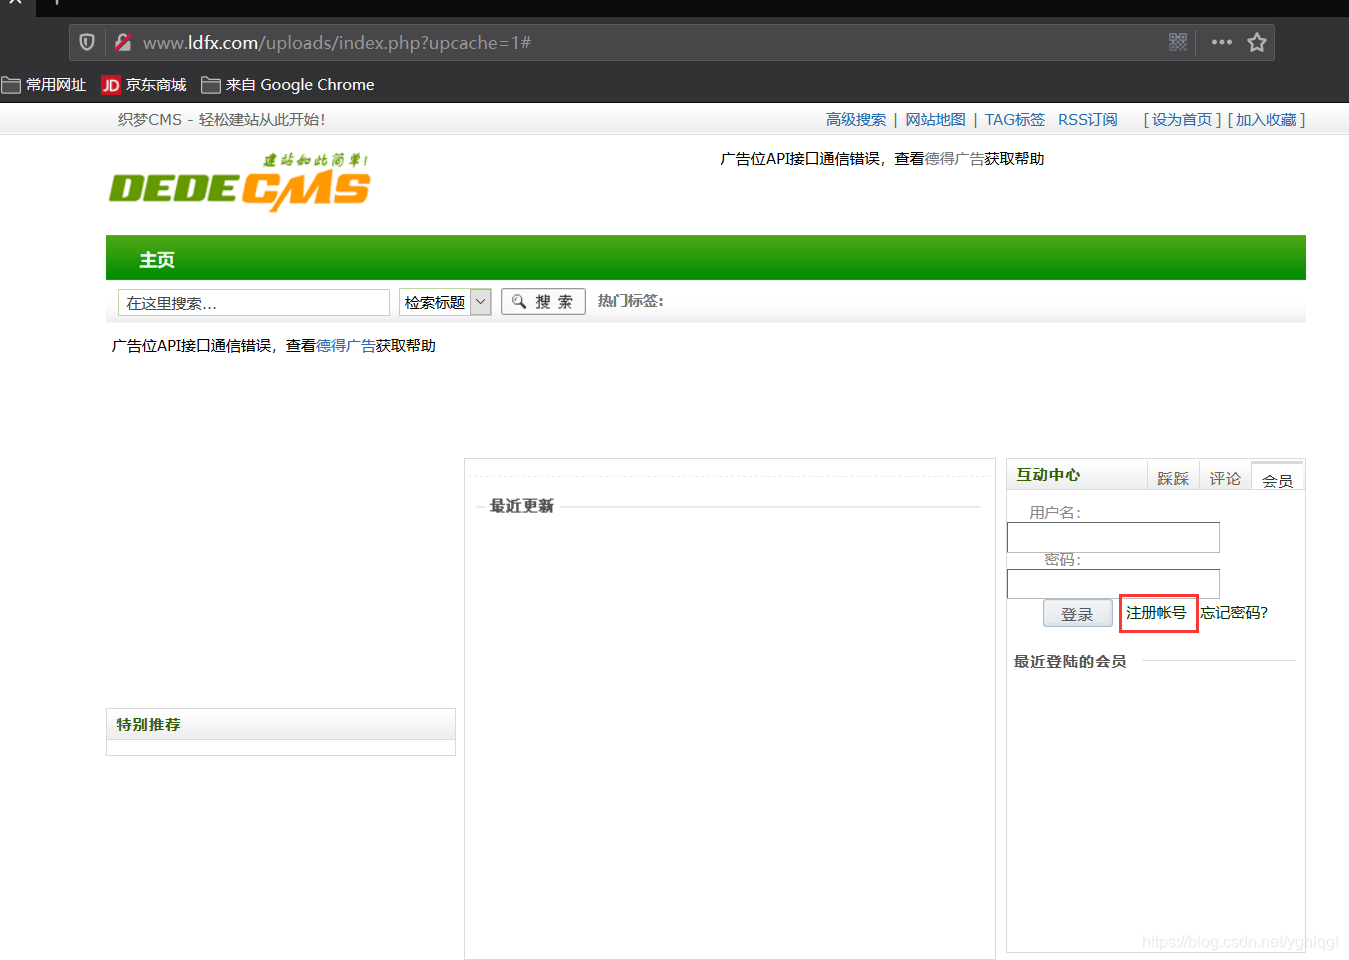Switch to the 踩踩 tab
Image resolution: width=1349 pixels, height=960 pixels.
point(1172,478)
